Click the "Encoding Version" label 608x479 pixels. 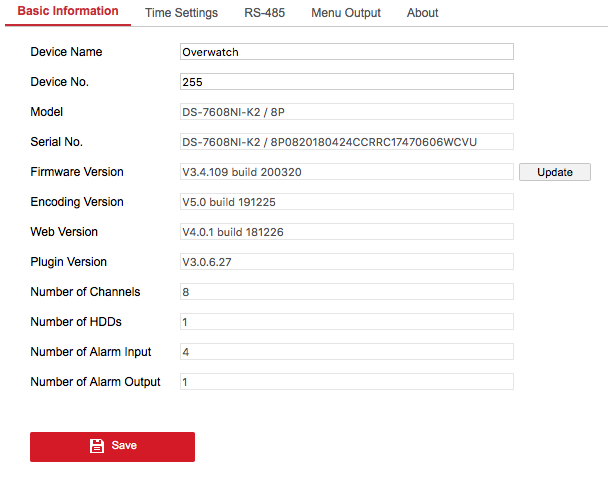pyautogui.click(x=77, y=202)
